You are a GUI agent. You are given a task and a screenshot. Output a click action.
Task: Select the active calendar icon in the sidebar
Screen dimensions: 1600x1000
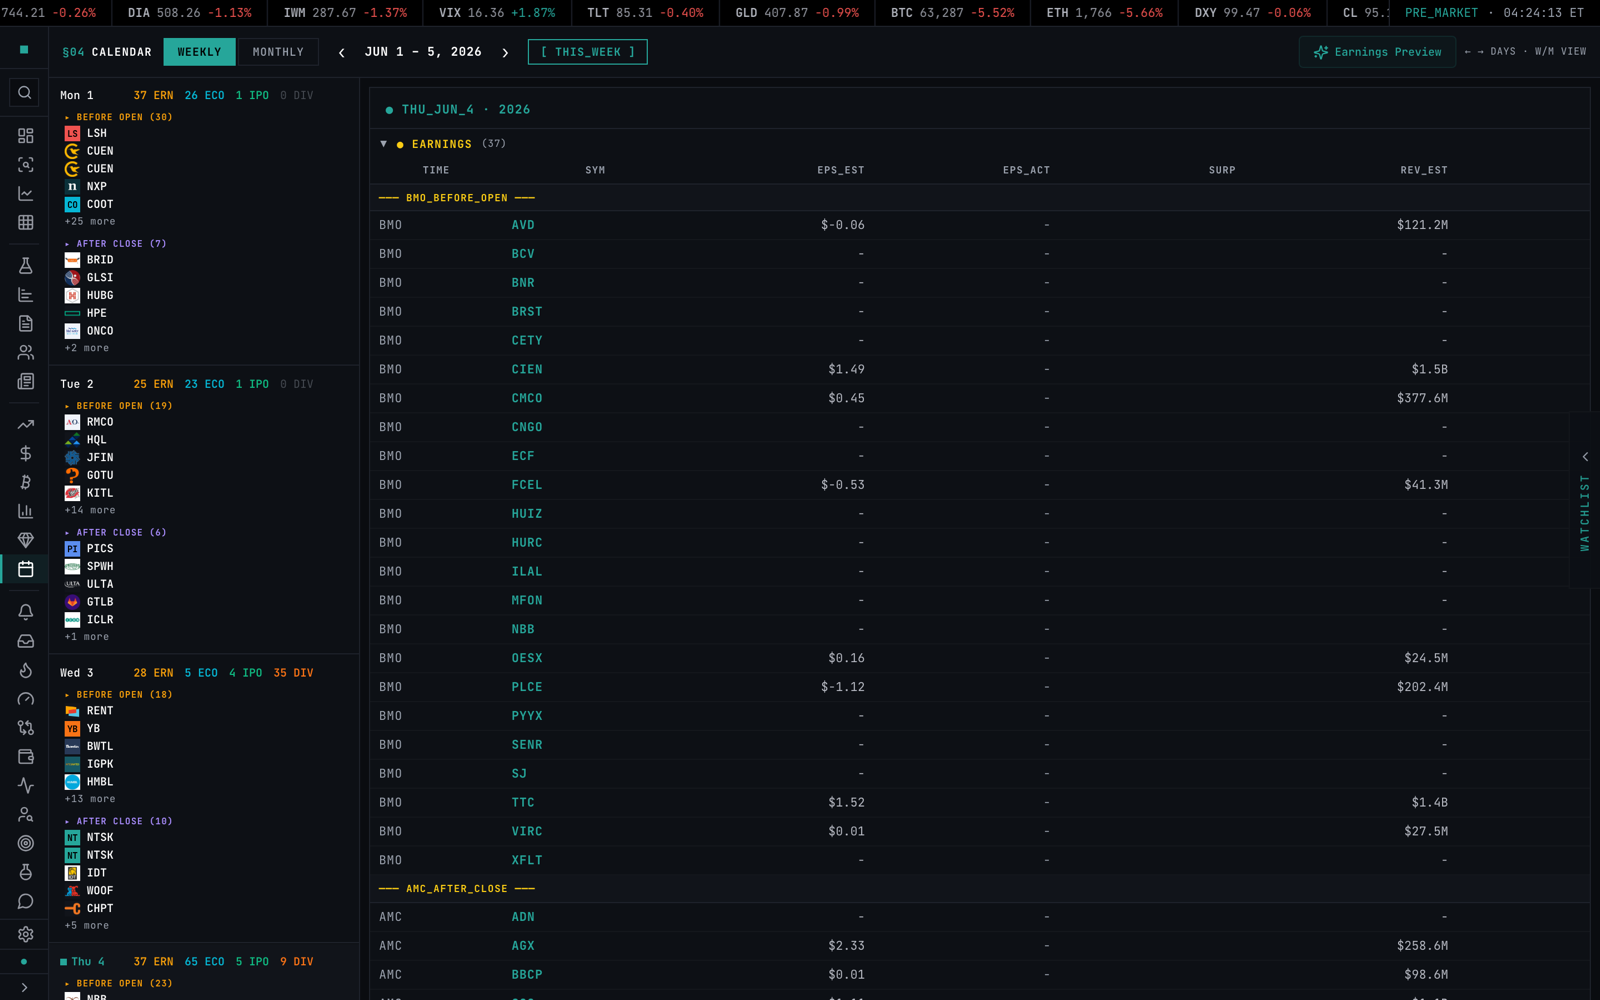[x=25, y=569]
